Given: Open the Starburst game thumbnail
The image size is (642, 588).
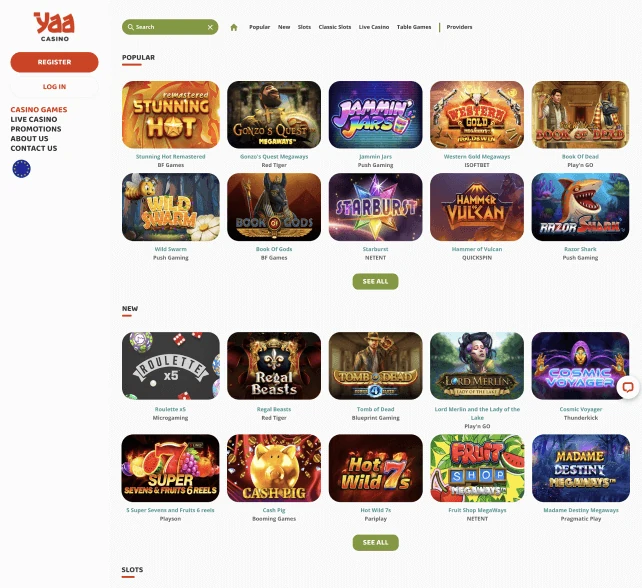Looking at the screenshot, I should coord(375,207).
